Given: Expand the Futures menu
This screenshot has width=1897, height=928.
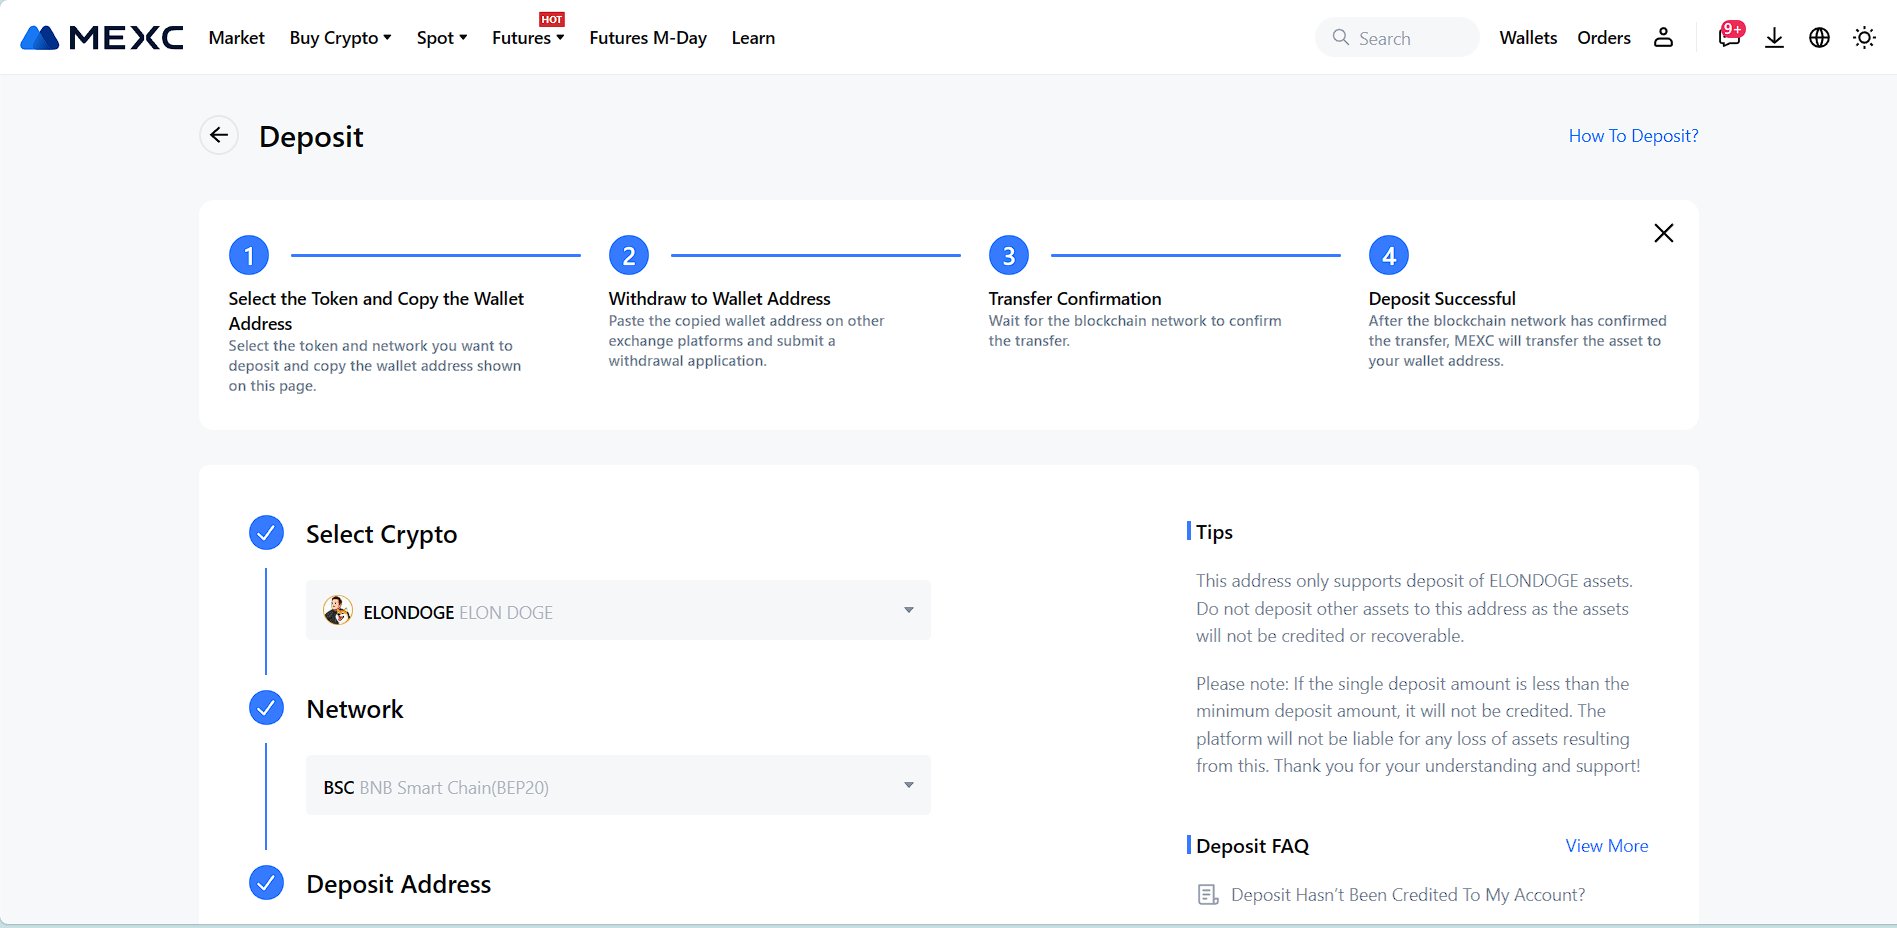Looking at the screenshot, I should click(x=528, y=38).
